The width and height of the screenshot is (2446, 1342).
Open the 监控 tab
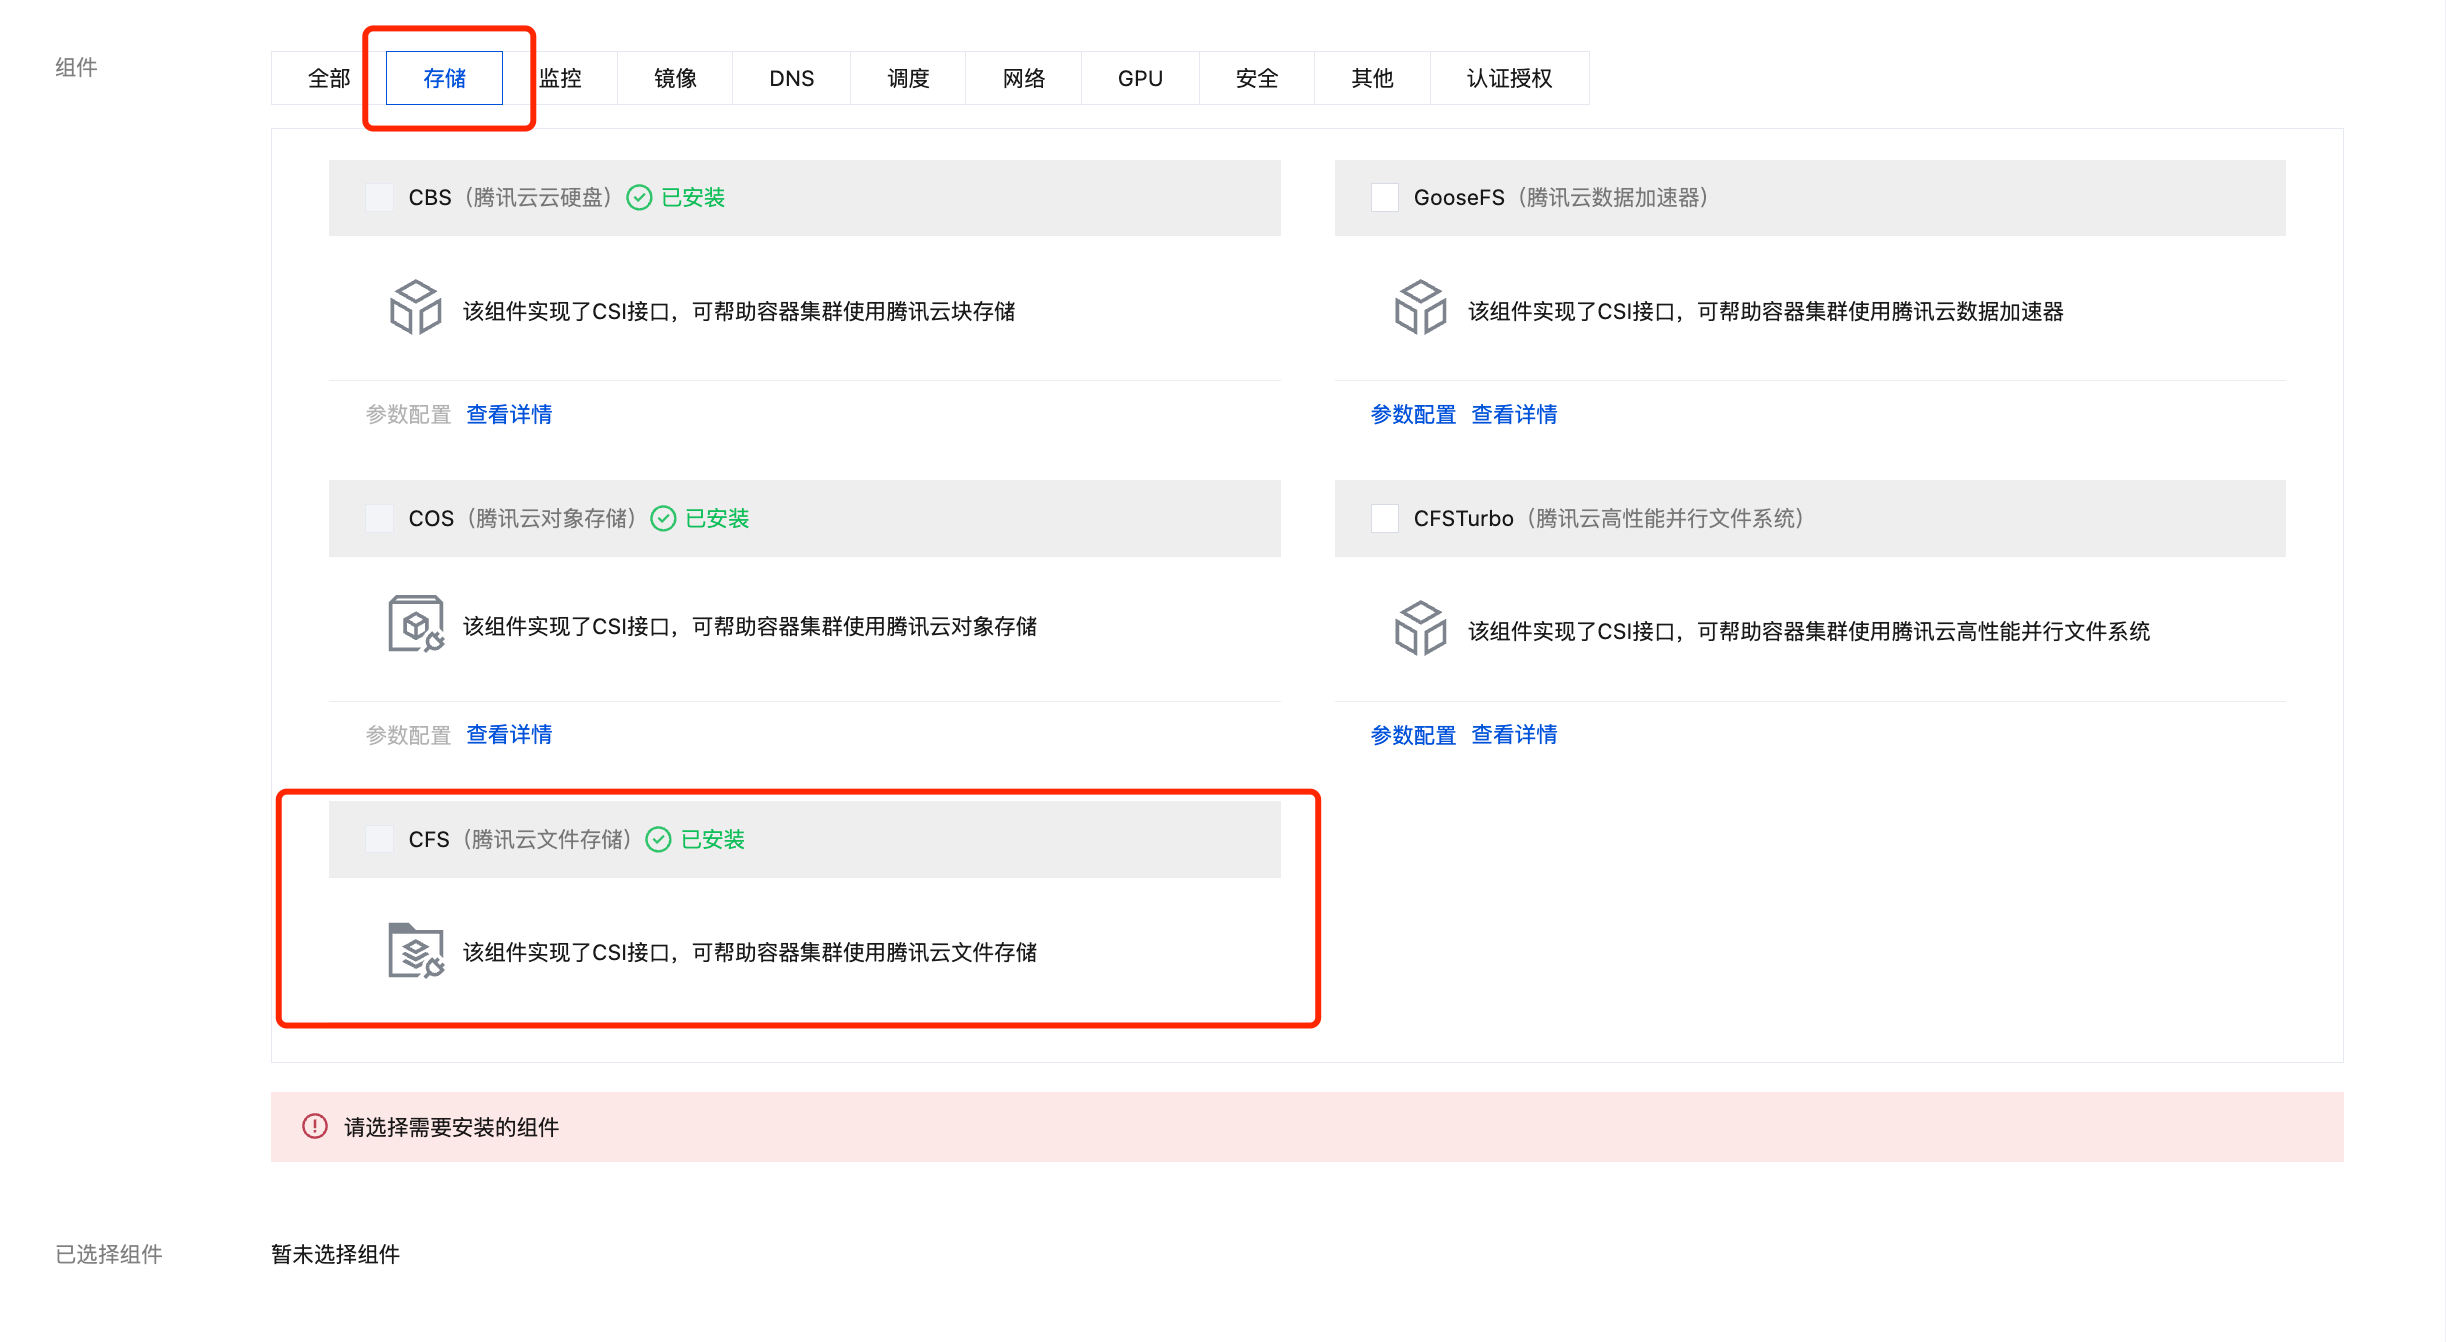coord(560,78)
